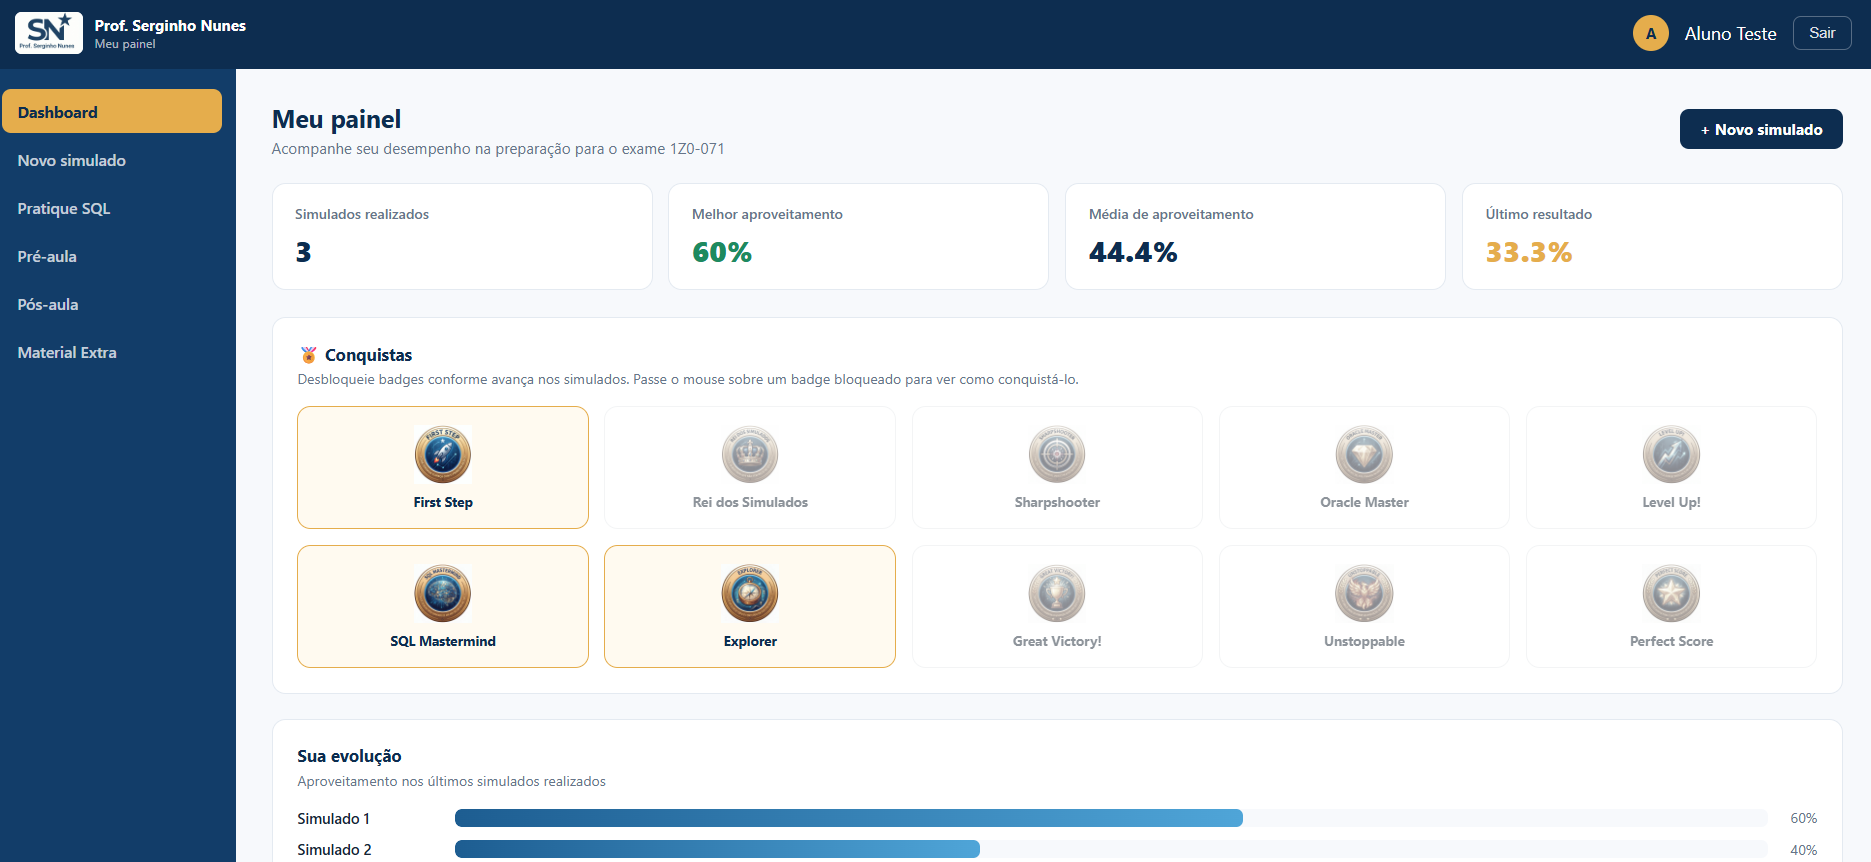Select Pós-aula in the sidebar

tap(112, 304)
